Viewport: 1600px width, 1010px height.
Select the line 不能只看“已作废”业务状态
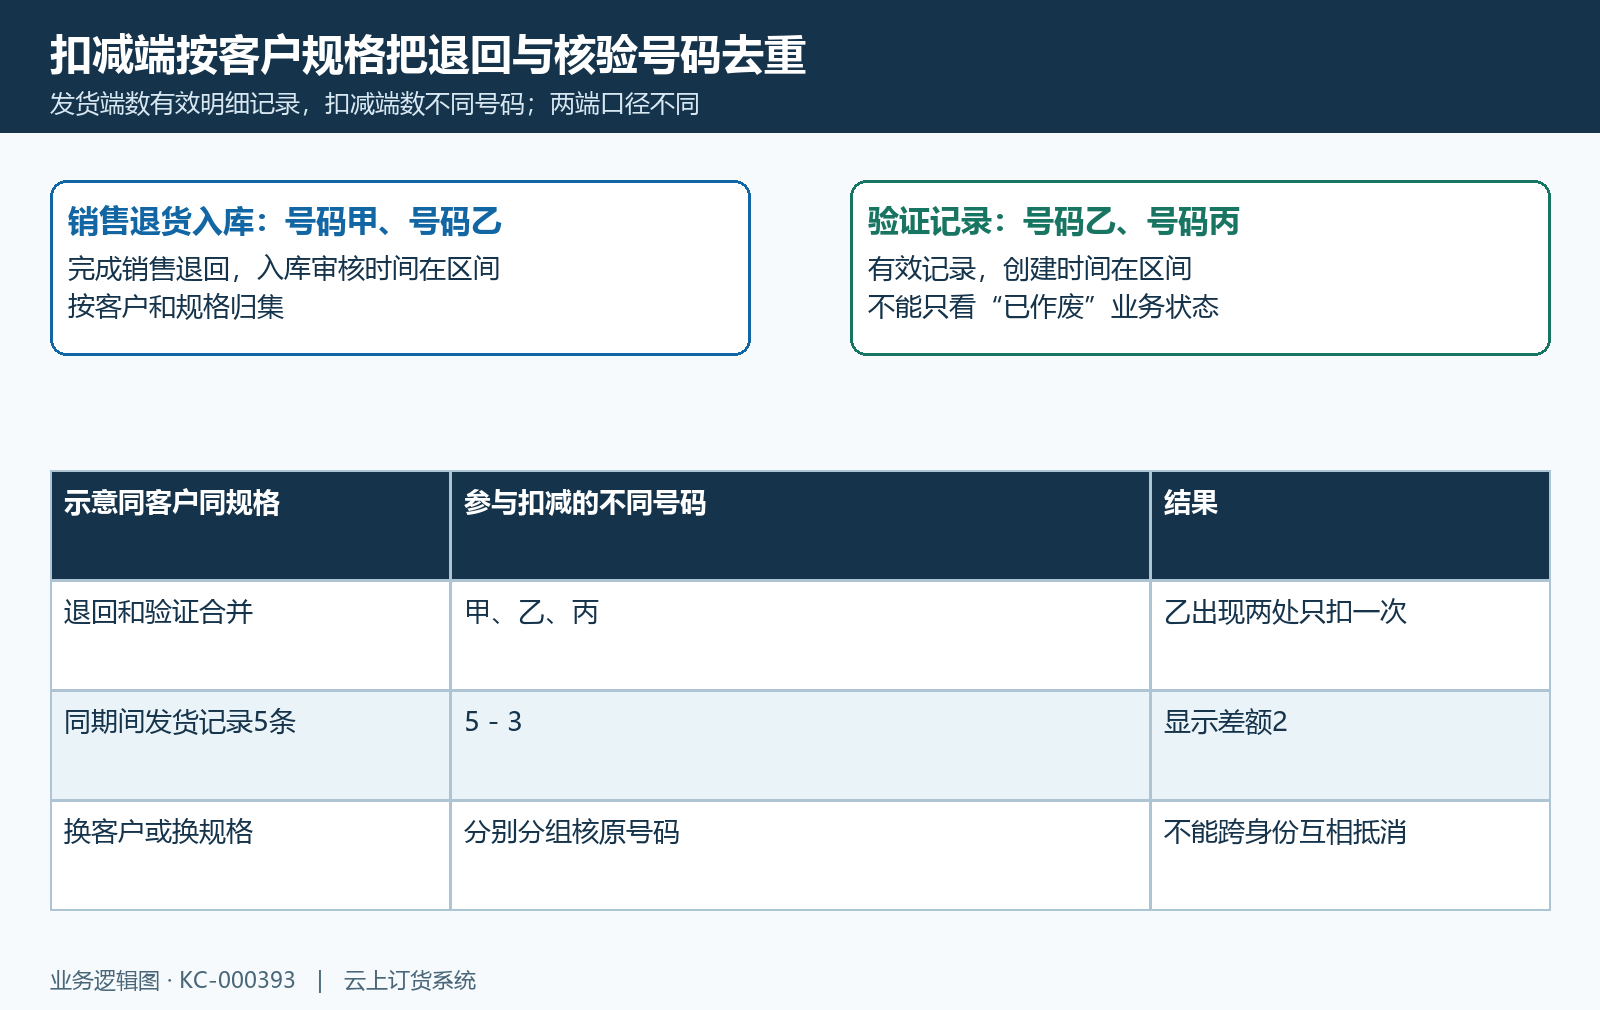pyautogui.click(x=1043, y=306)
